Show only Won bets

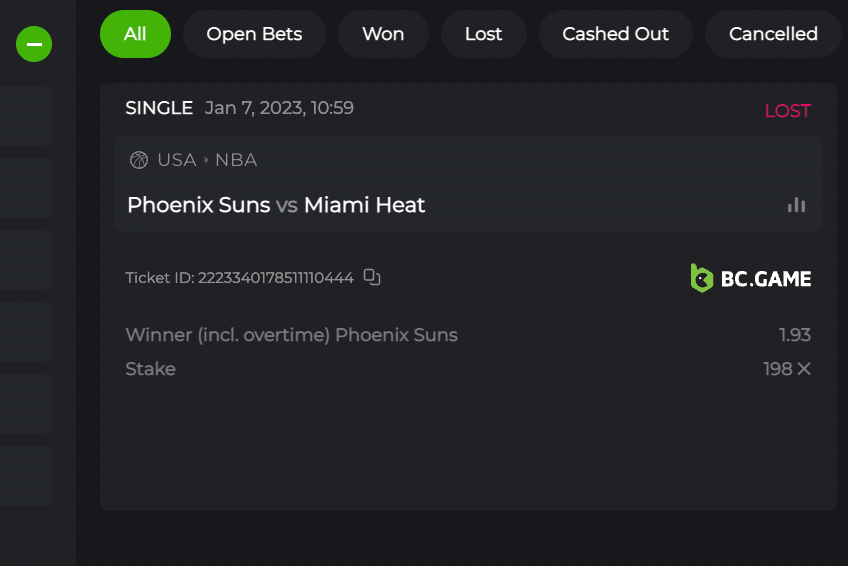click(383, 34)
